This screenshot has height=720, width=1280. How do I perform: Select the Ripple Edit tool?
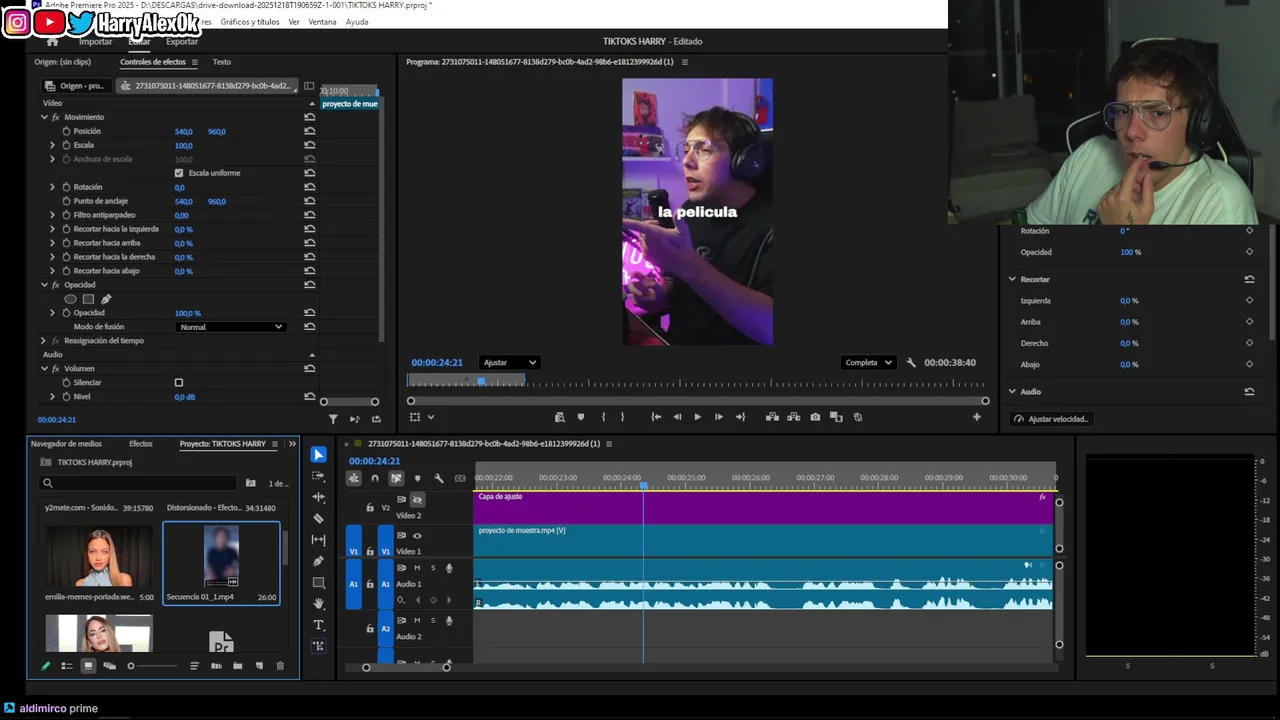pyautogui.click(x=318, y=497)
